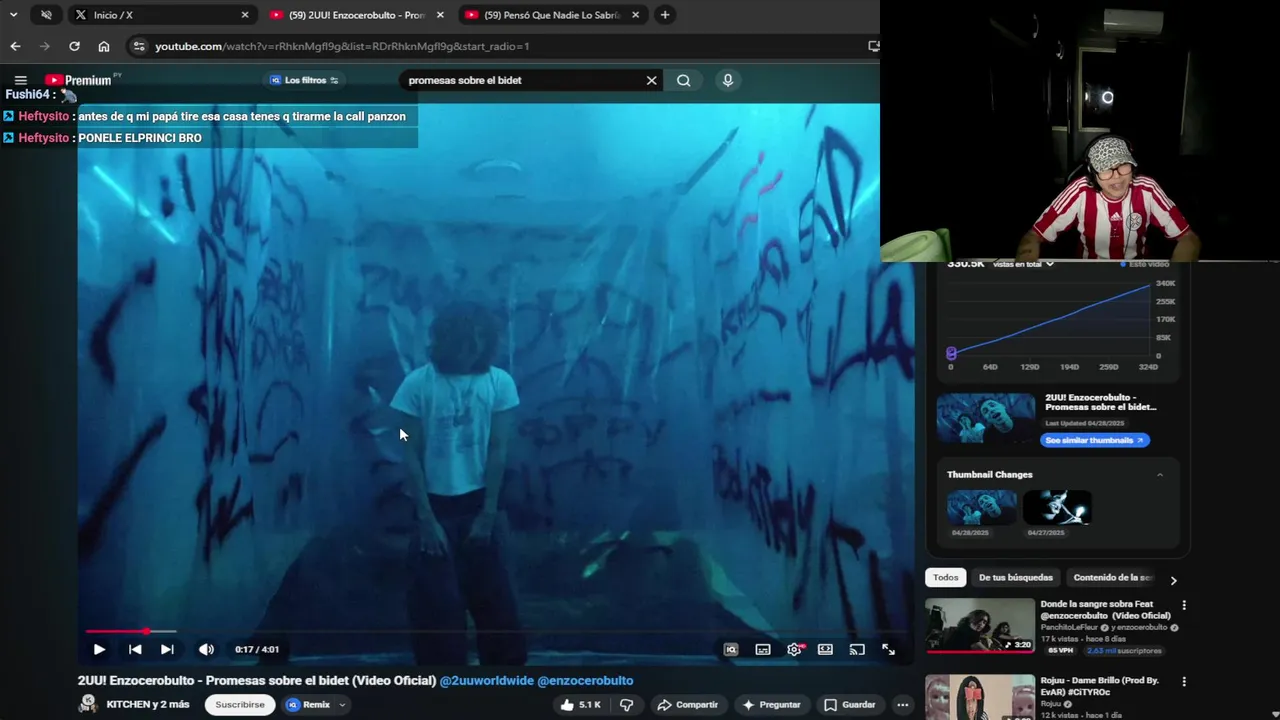The height and width of the screenshot is (720, 1280).
Task: Go to YouTube Premium home logo
Action: click(x=78, y=80)
